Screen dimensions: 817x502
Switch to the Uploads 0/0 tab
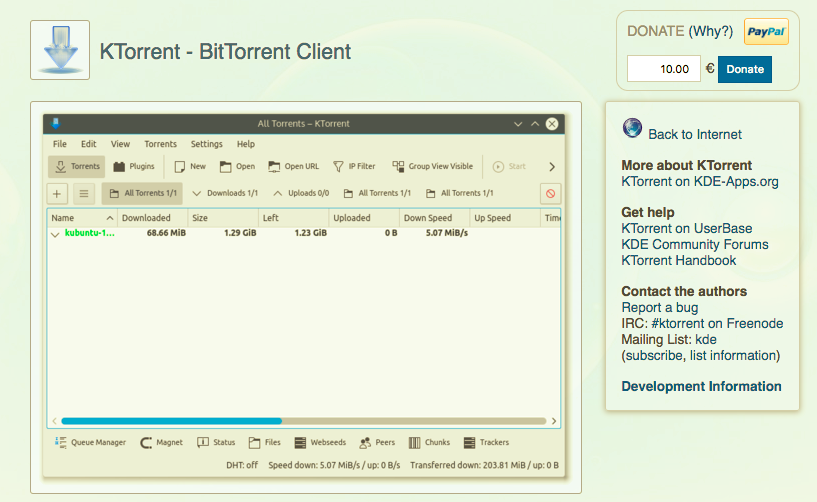(x=301, y=193)
